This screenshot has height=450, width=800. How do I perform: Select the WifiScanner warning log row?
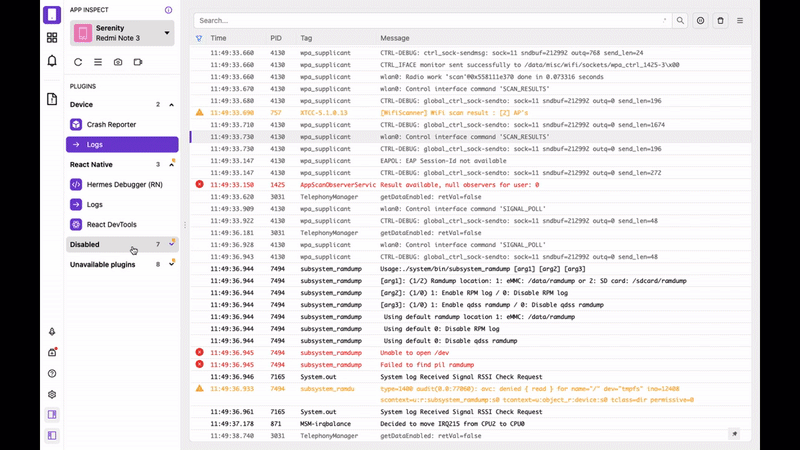(470, 113)
